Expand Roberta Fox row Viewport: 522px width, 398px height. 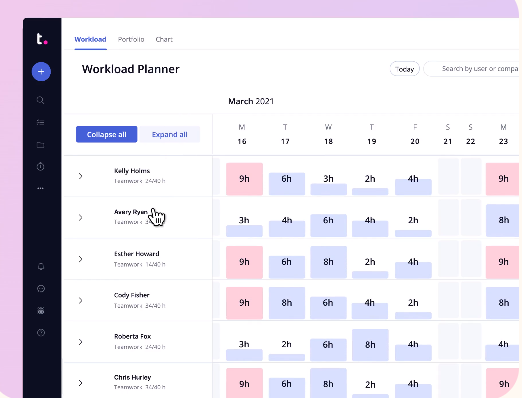point(80,342)
